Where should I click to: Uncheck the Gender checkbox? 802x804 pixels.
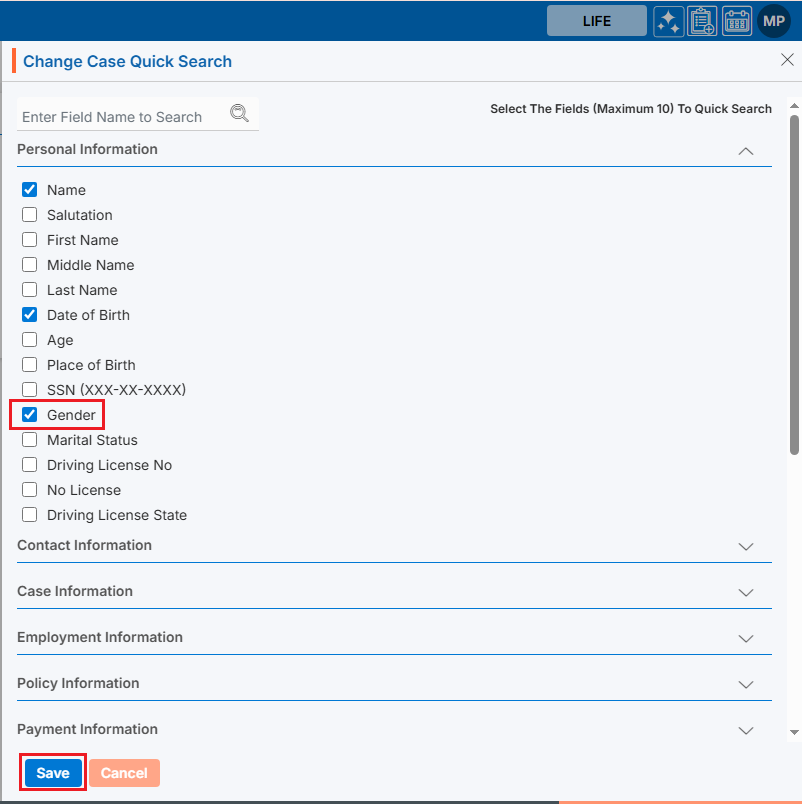[x=30, y=415]
